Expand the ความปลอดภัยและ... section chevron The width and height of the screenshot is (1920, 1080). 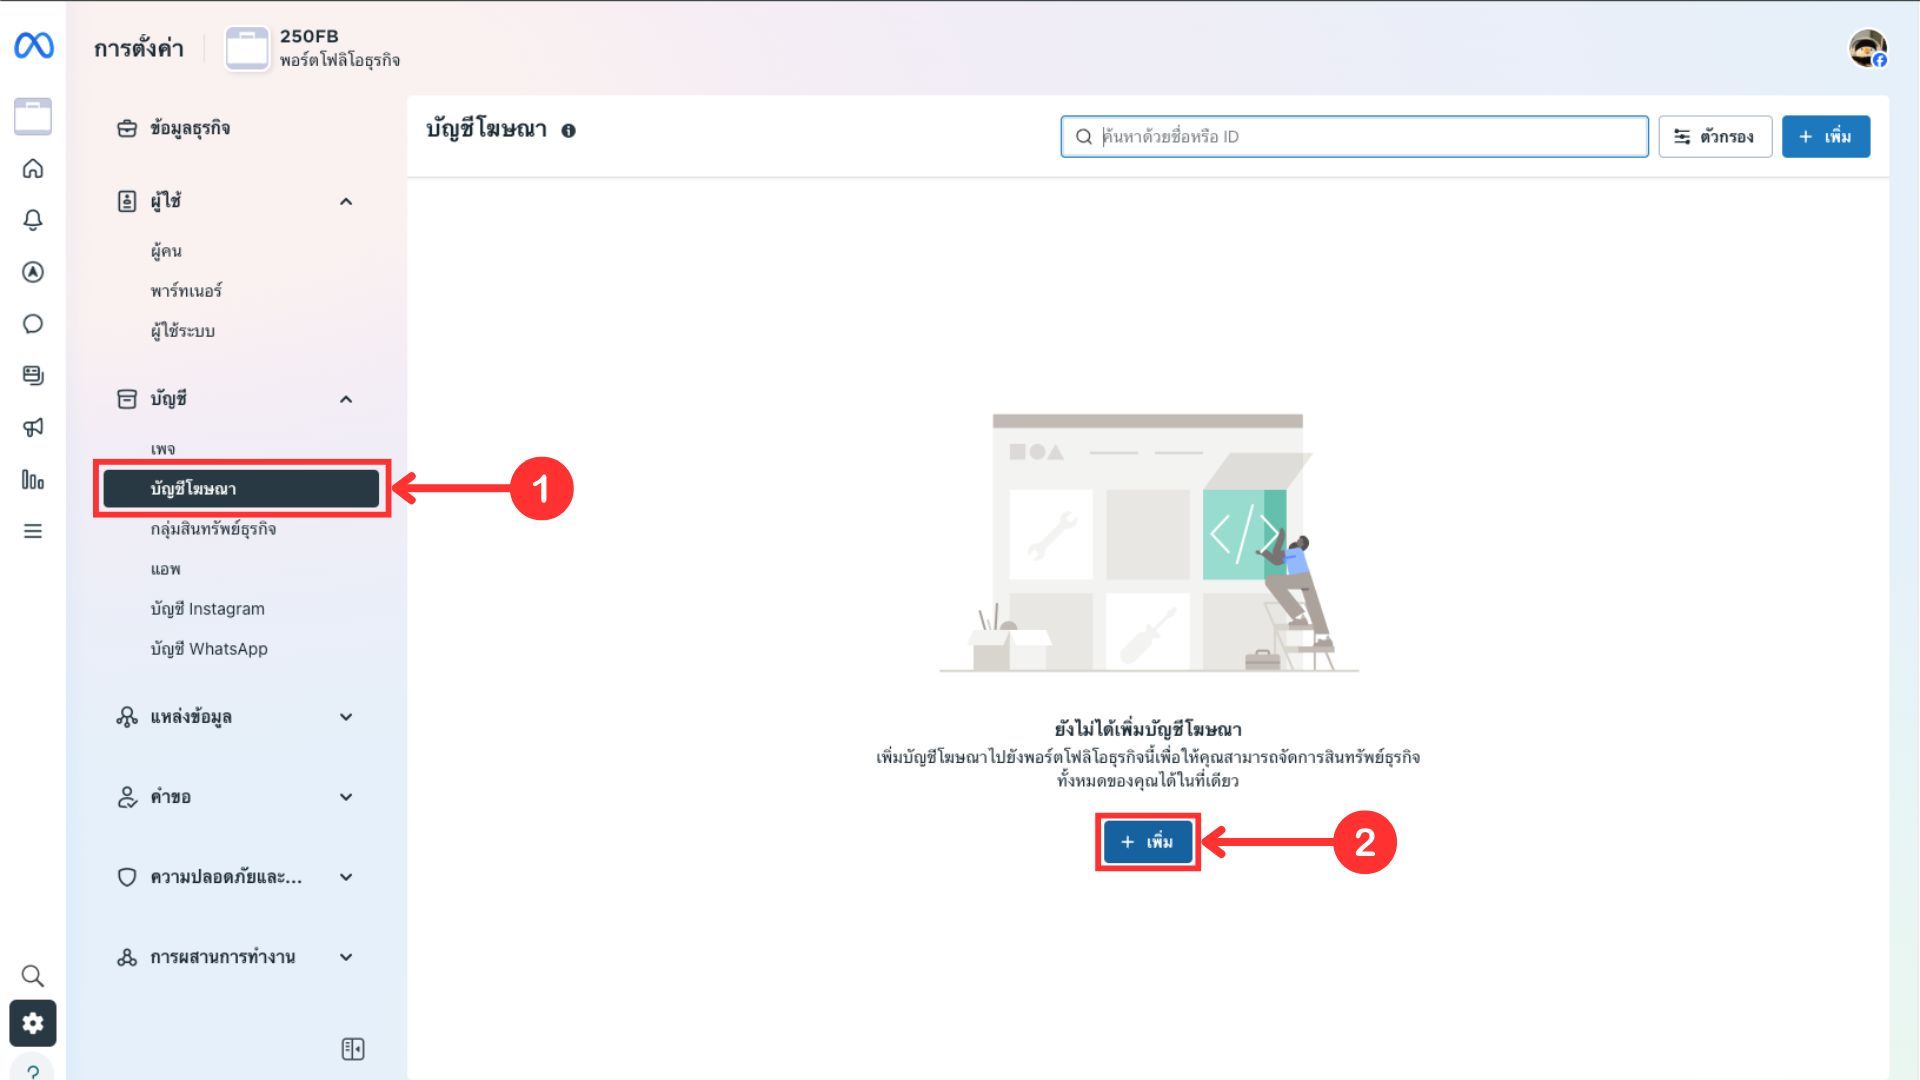[346, 877]
